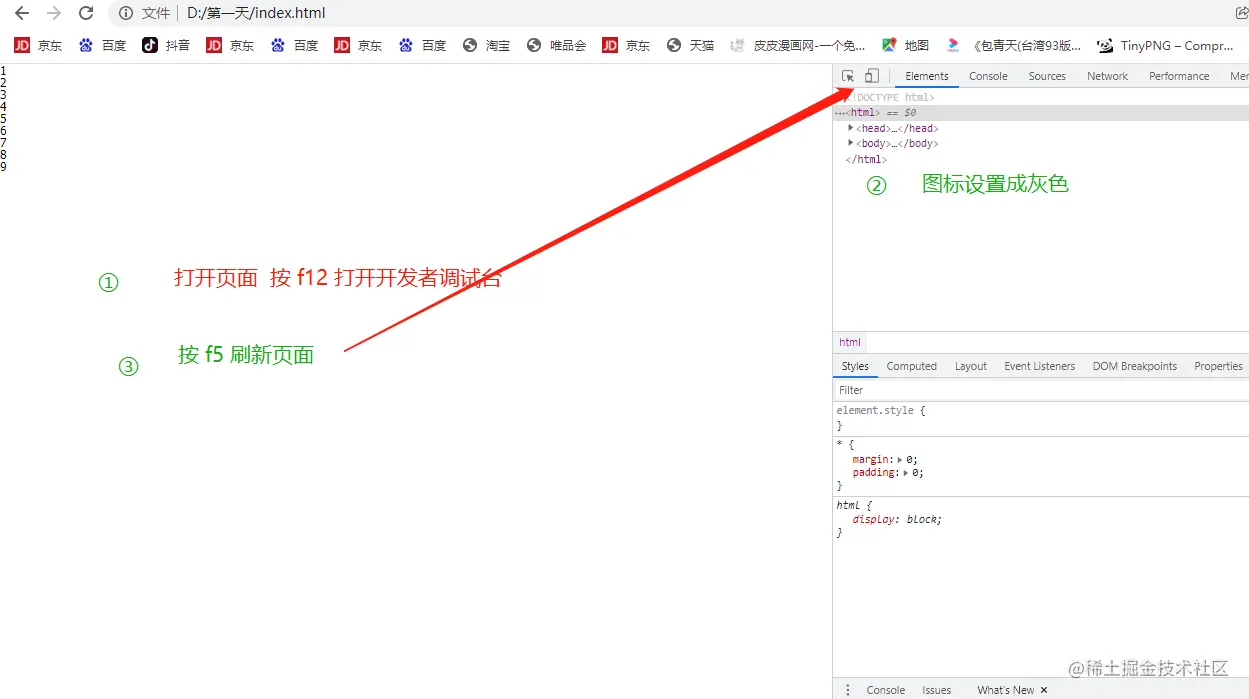This screenshot has height=699, width=1249.
Task: Click the universal * selector
Action: [x=839, y=444]
